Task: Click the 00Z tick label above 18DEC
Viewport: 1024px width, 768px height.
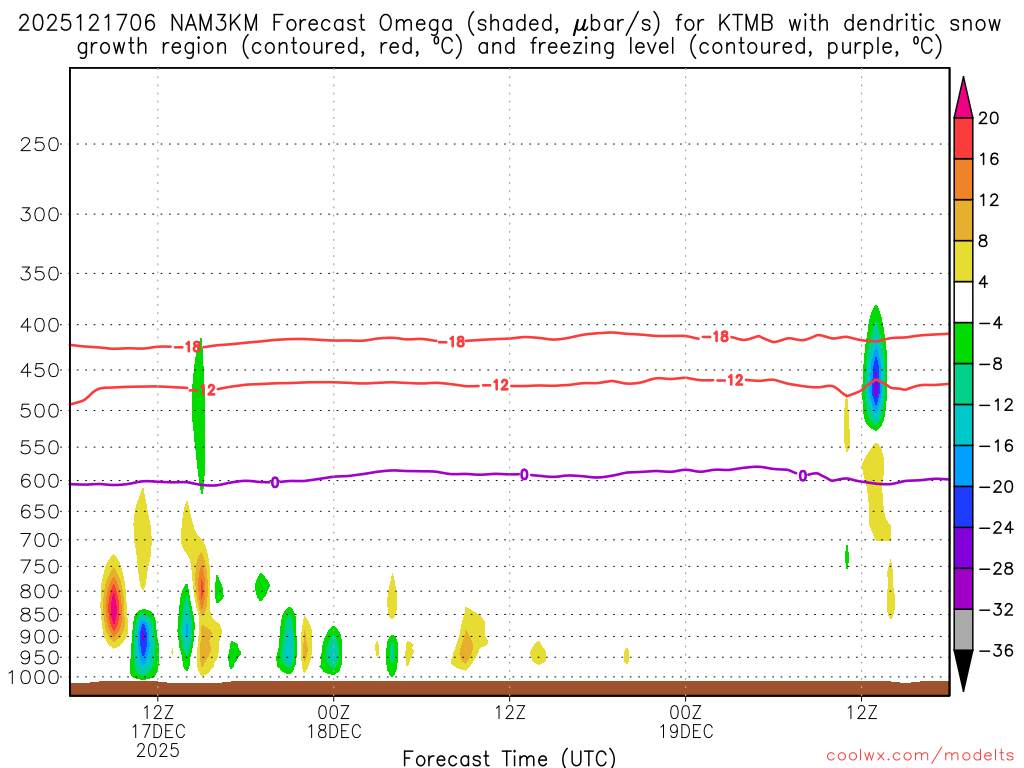Action: (334, 712)
